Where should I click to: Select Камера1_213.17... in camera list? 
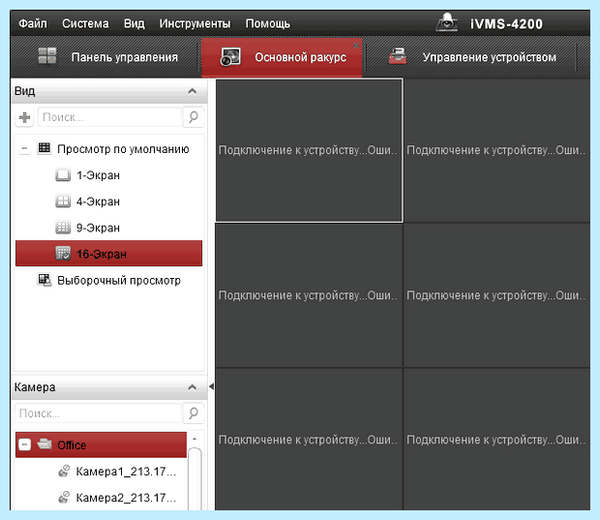pos(126,471)
